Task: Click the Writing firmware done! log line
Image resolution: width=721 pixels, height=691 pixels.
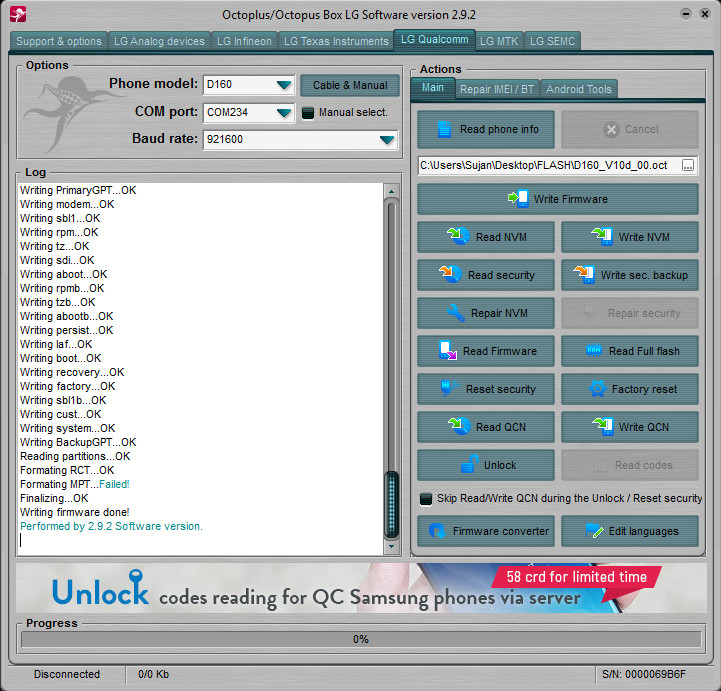Action: click(74, 512)
